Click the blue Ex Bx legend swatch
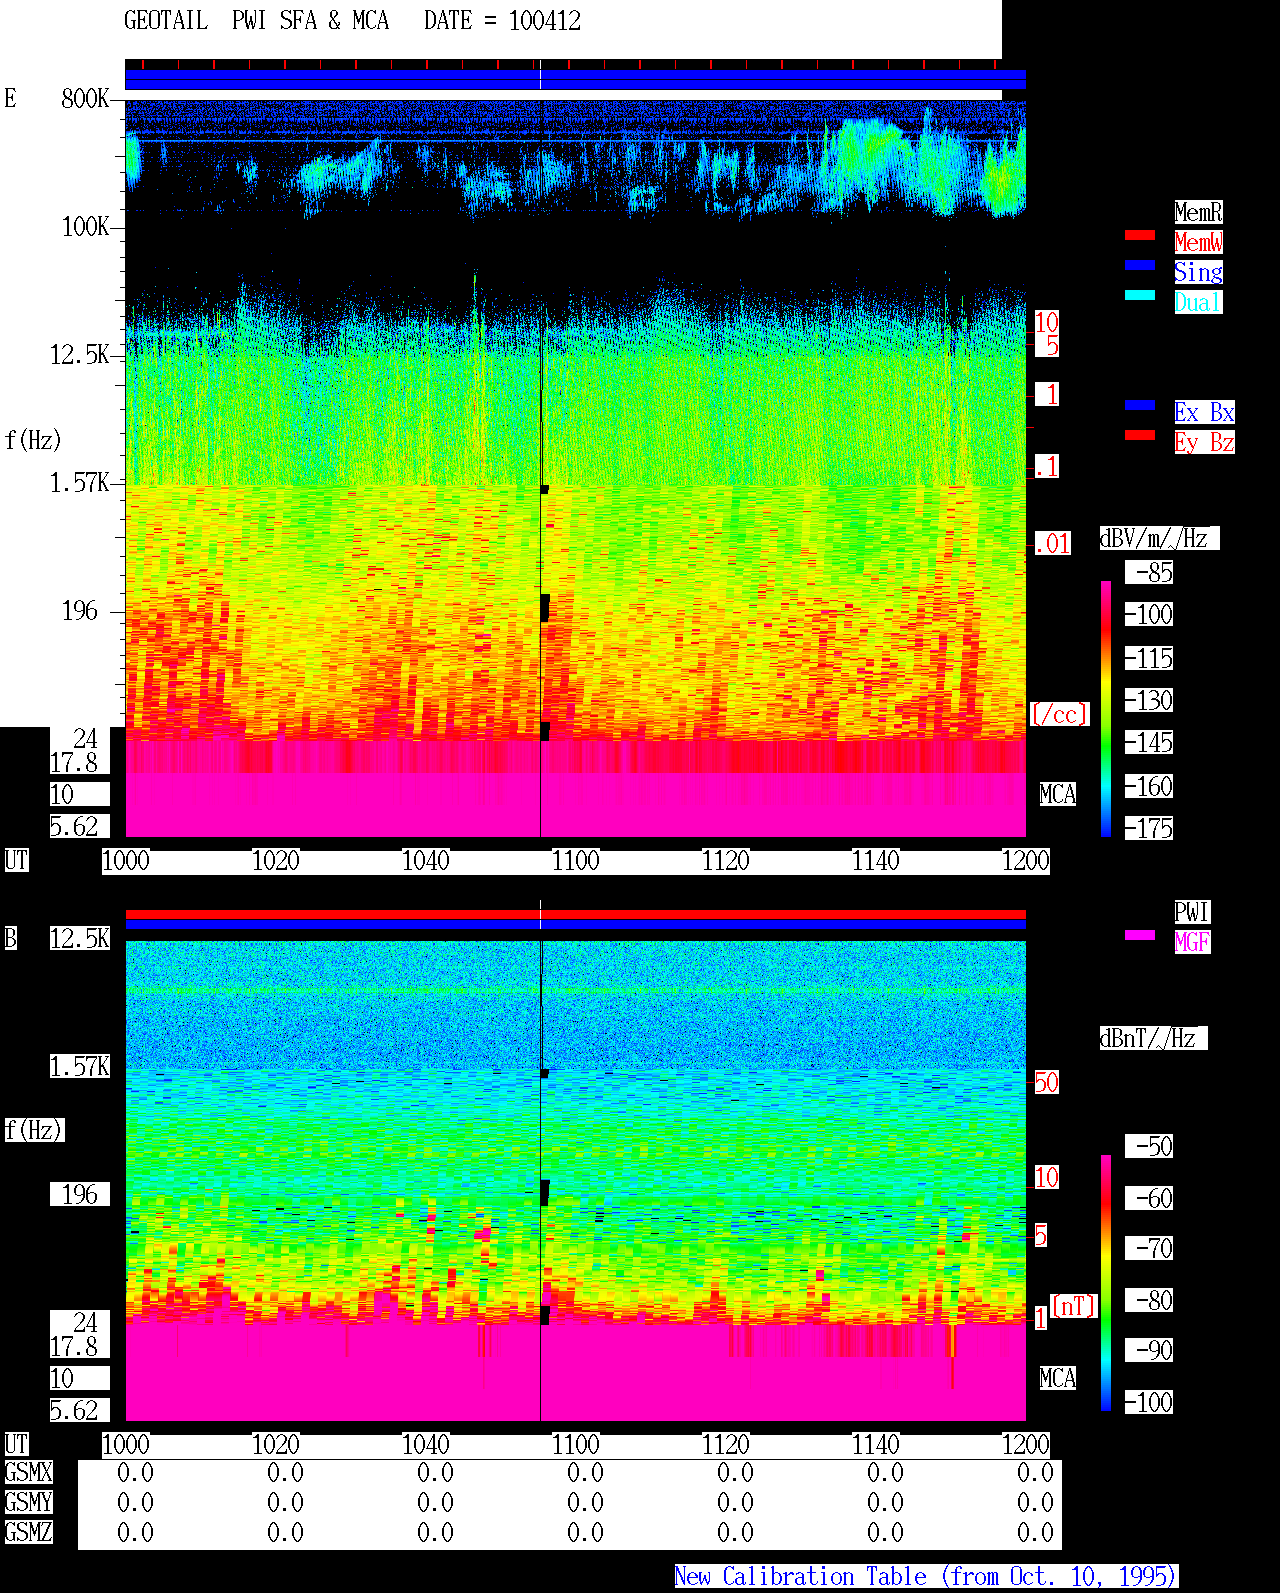The height and width of the screenshot is (1593, 1280). 1140,405
